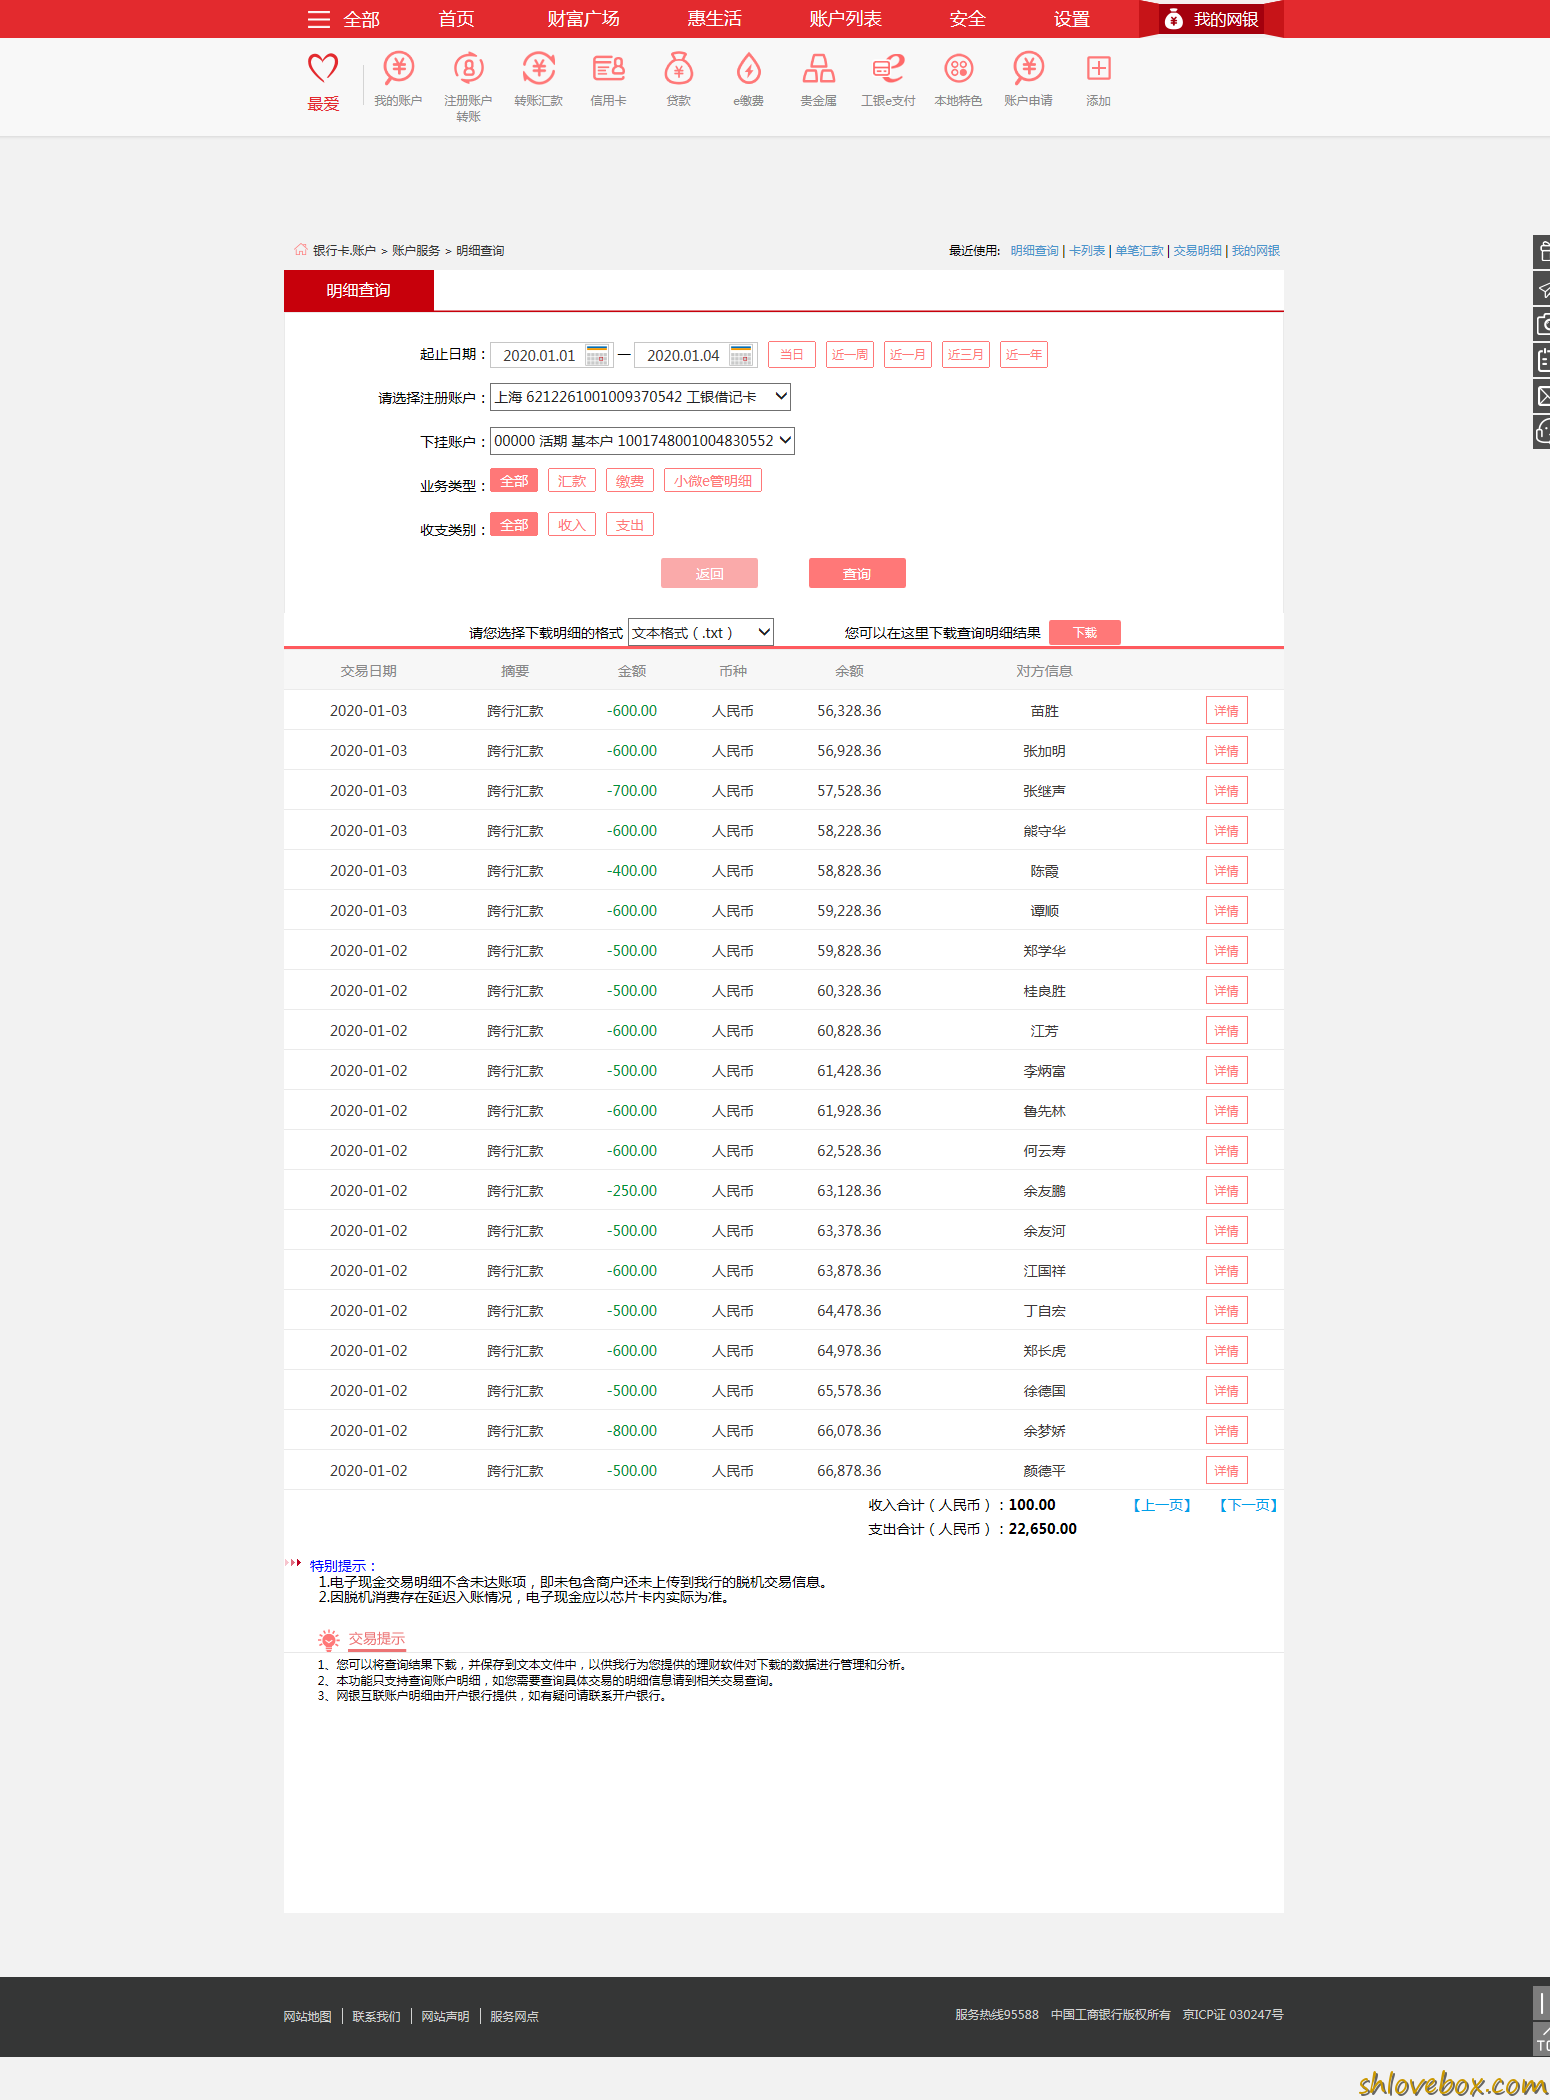This screenshot has height=2100, width=1550.
Task: Open 账户列表 in top navigation
Action: coord(845,19)
